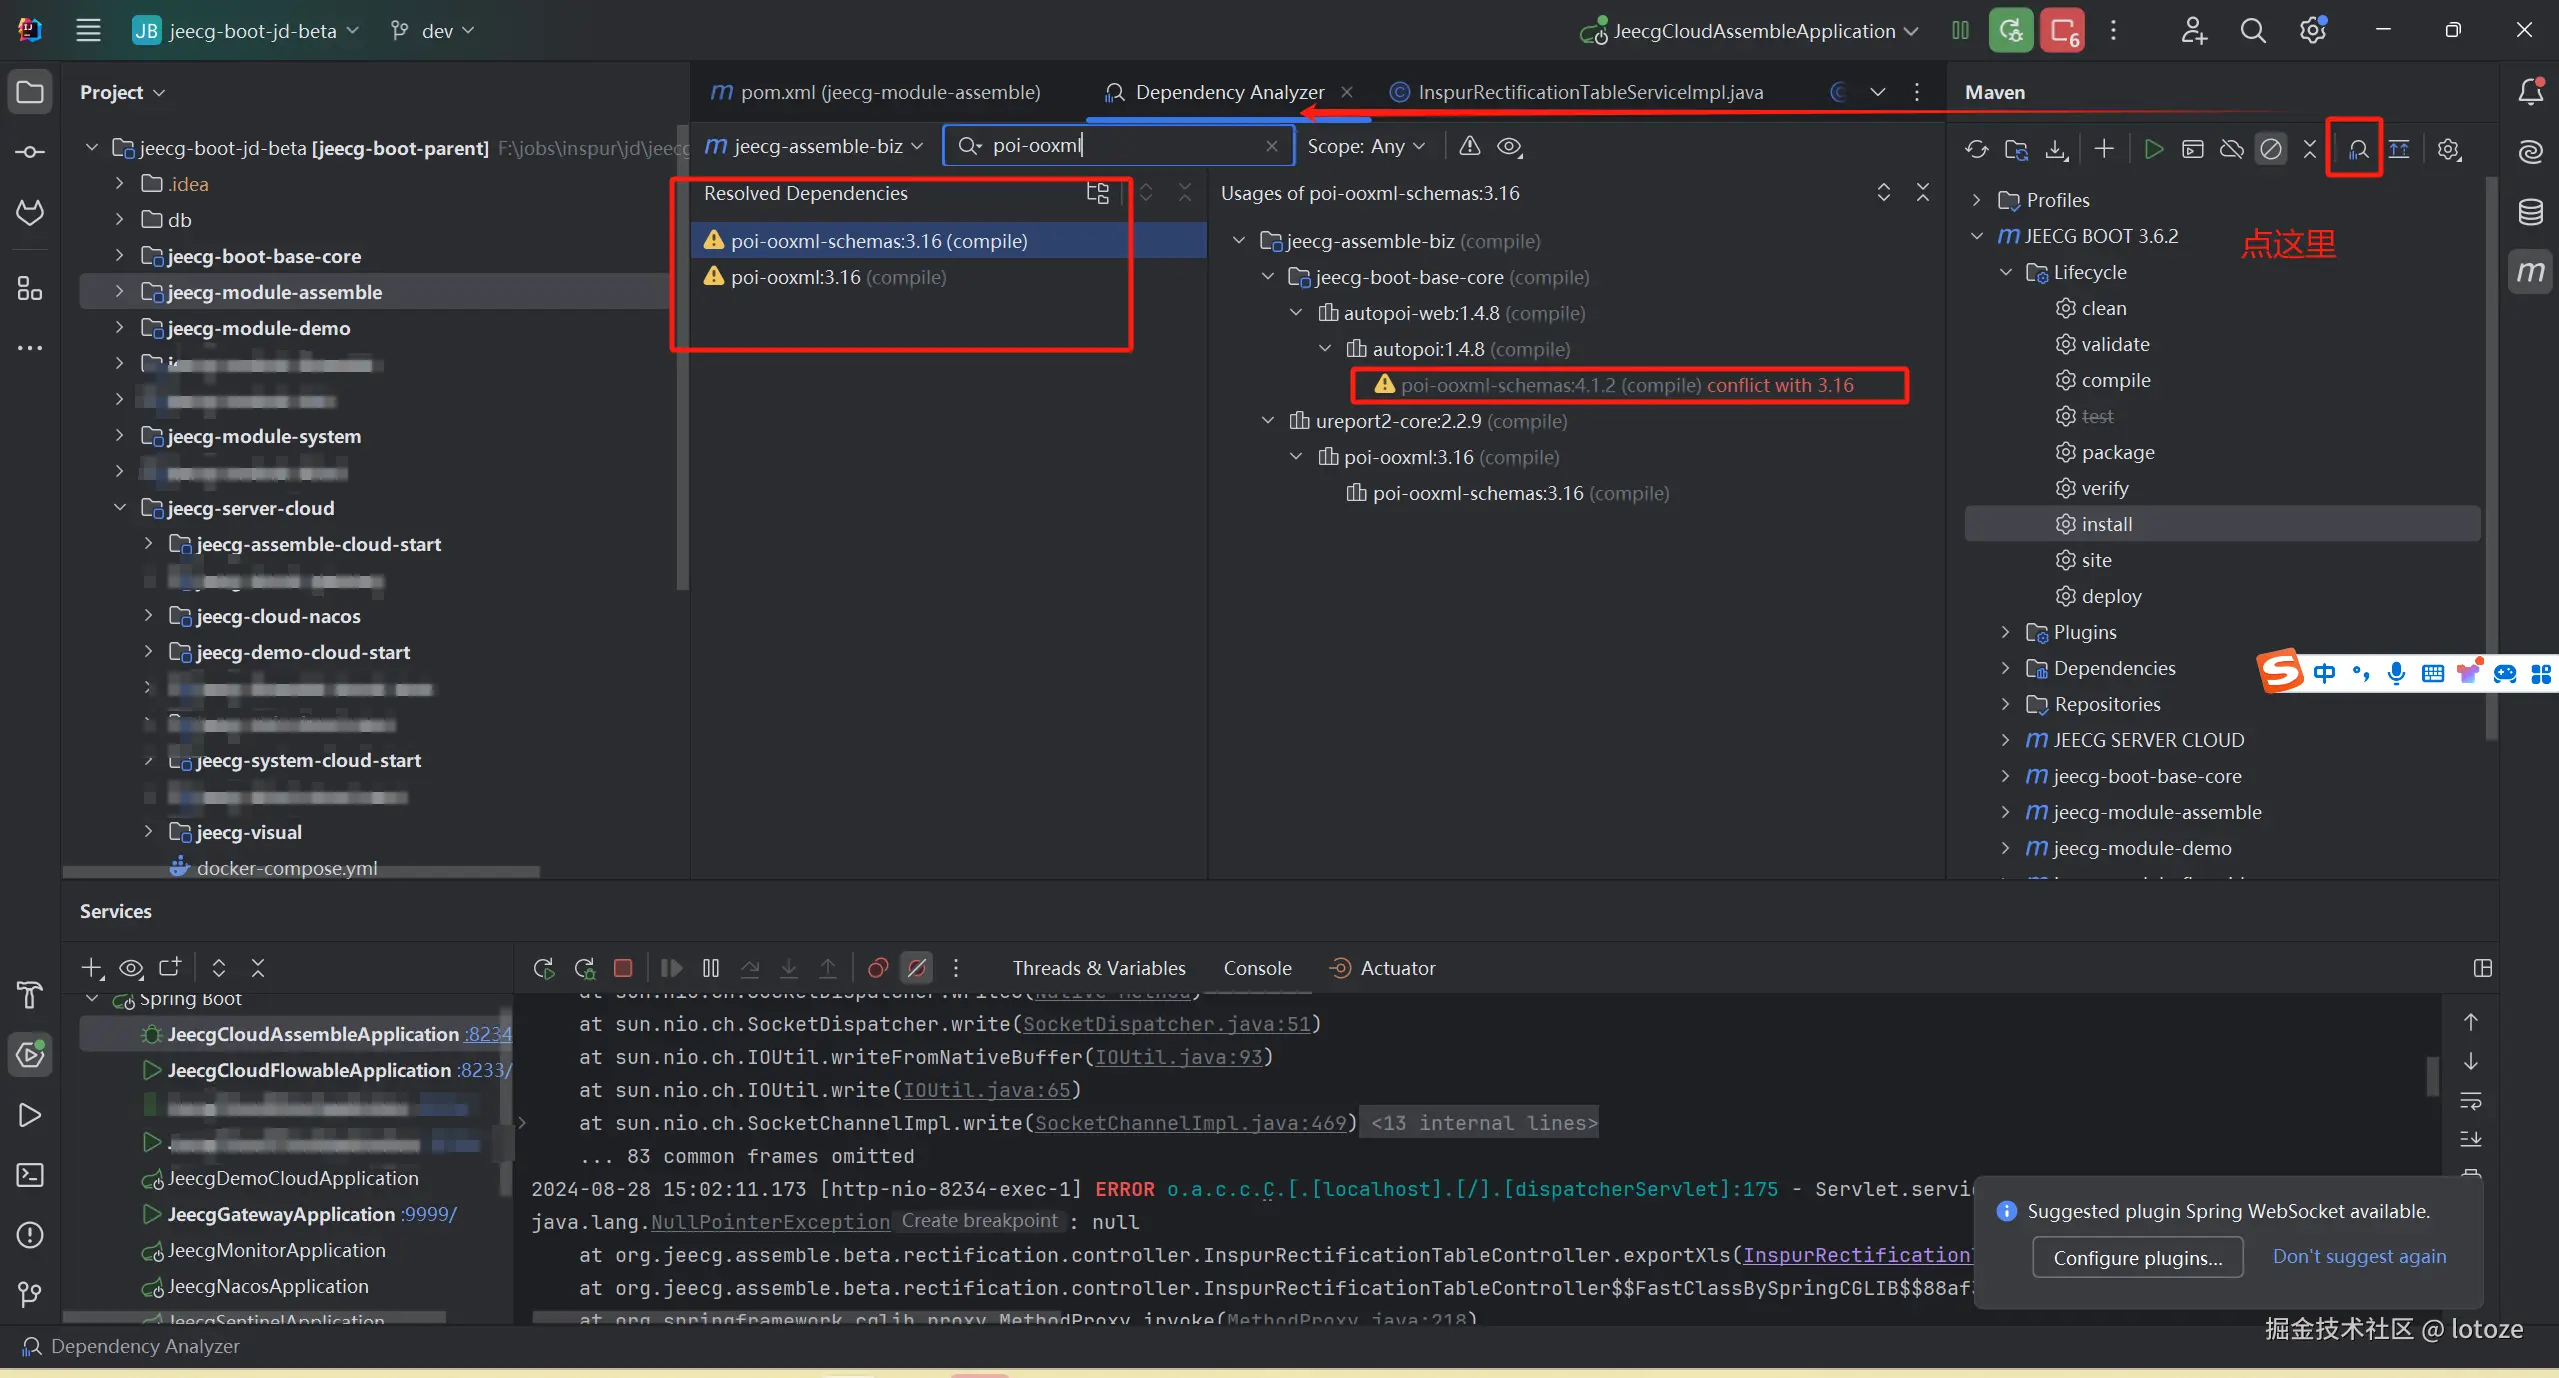Open Commit tool window in sidebar
Screen dimensions: 2559x1378
[30, 152]
